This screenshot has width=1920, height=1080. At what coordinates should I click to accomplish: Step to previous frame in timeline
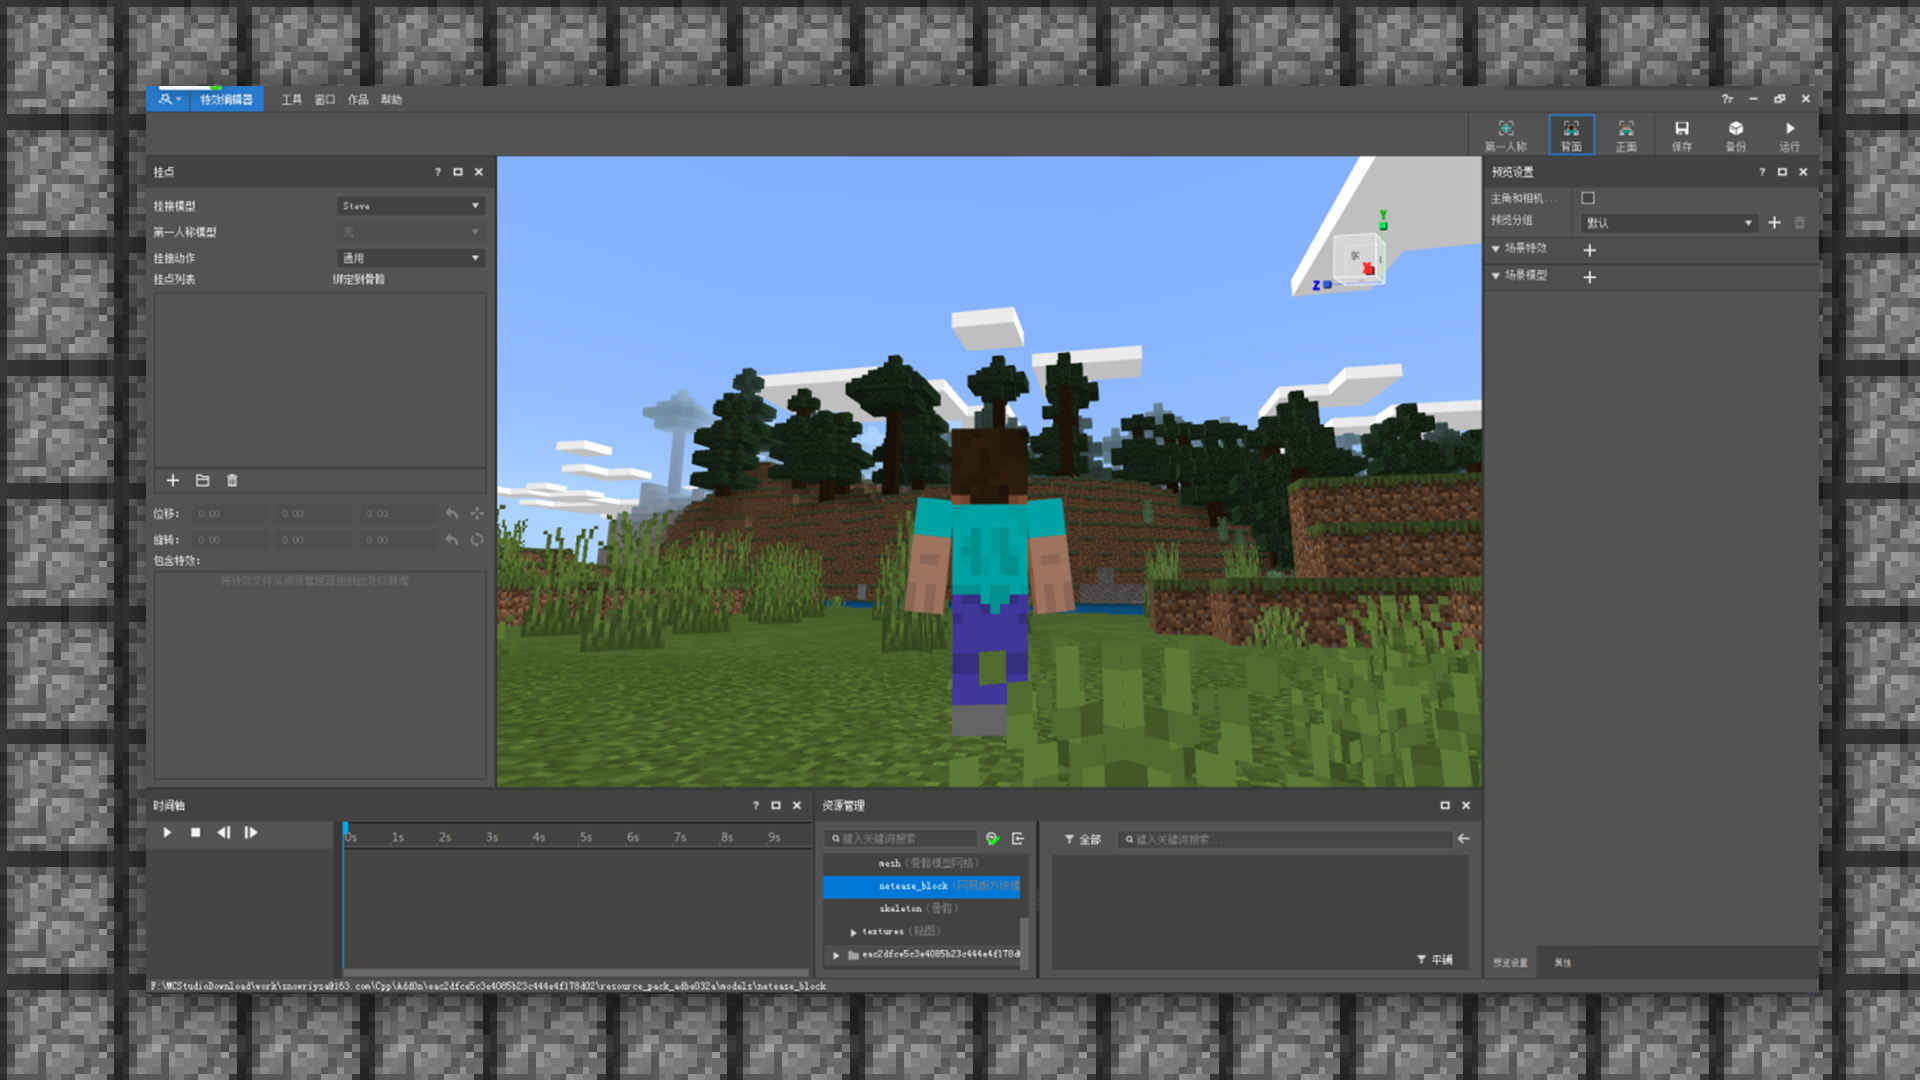[223, 832]
